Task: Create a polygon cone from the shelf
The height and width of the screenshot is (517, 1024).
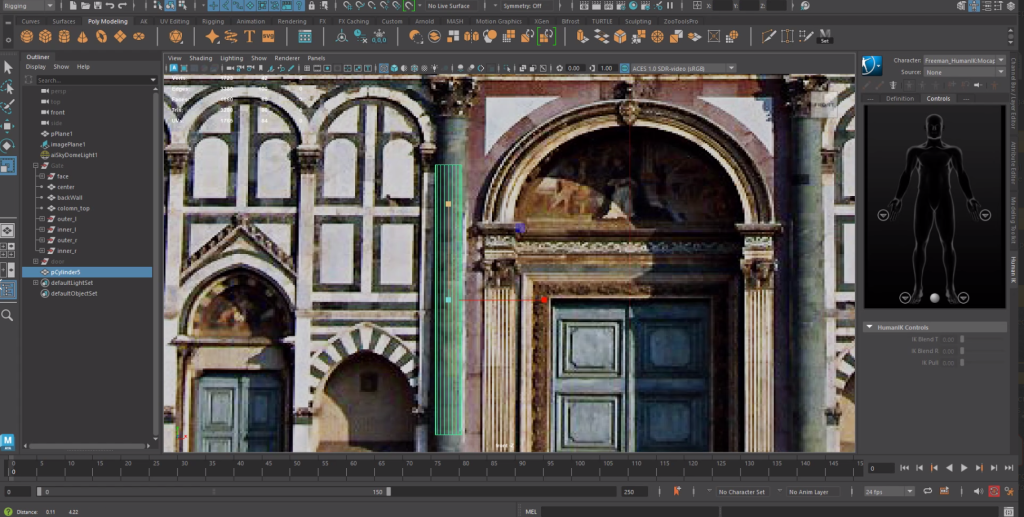Action: coord(83,37)
